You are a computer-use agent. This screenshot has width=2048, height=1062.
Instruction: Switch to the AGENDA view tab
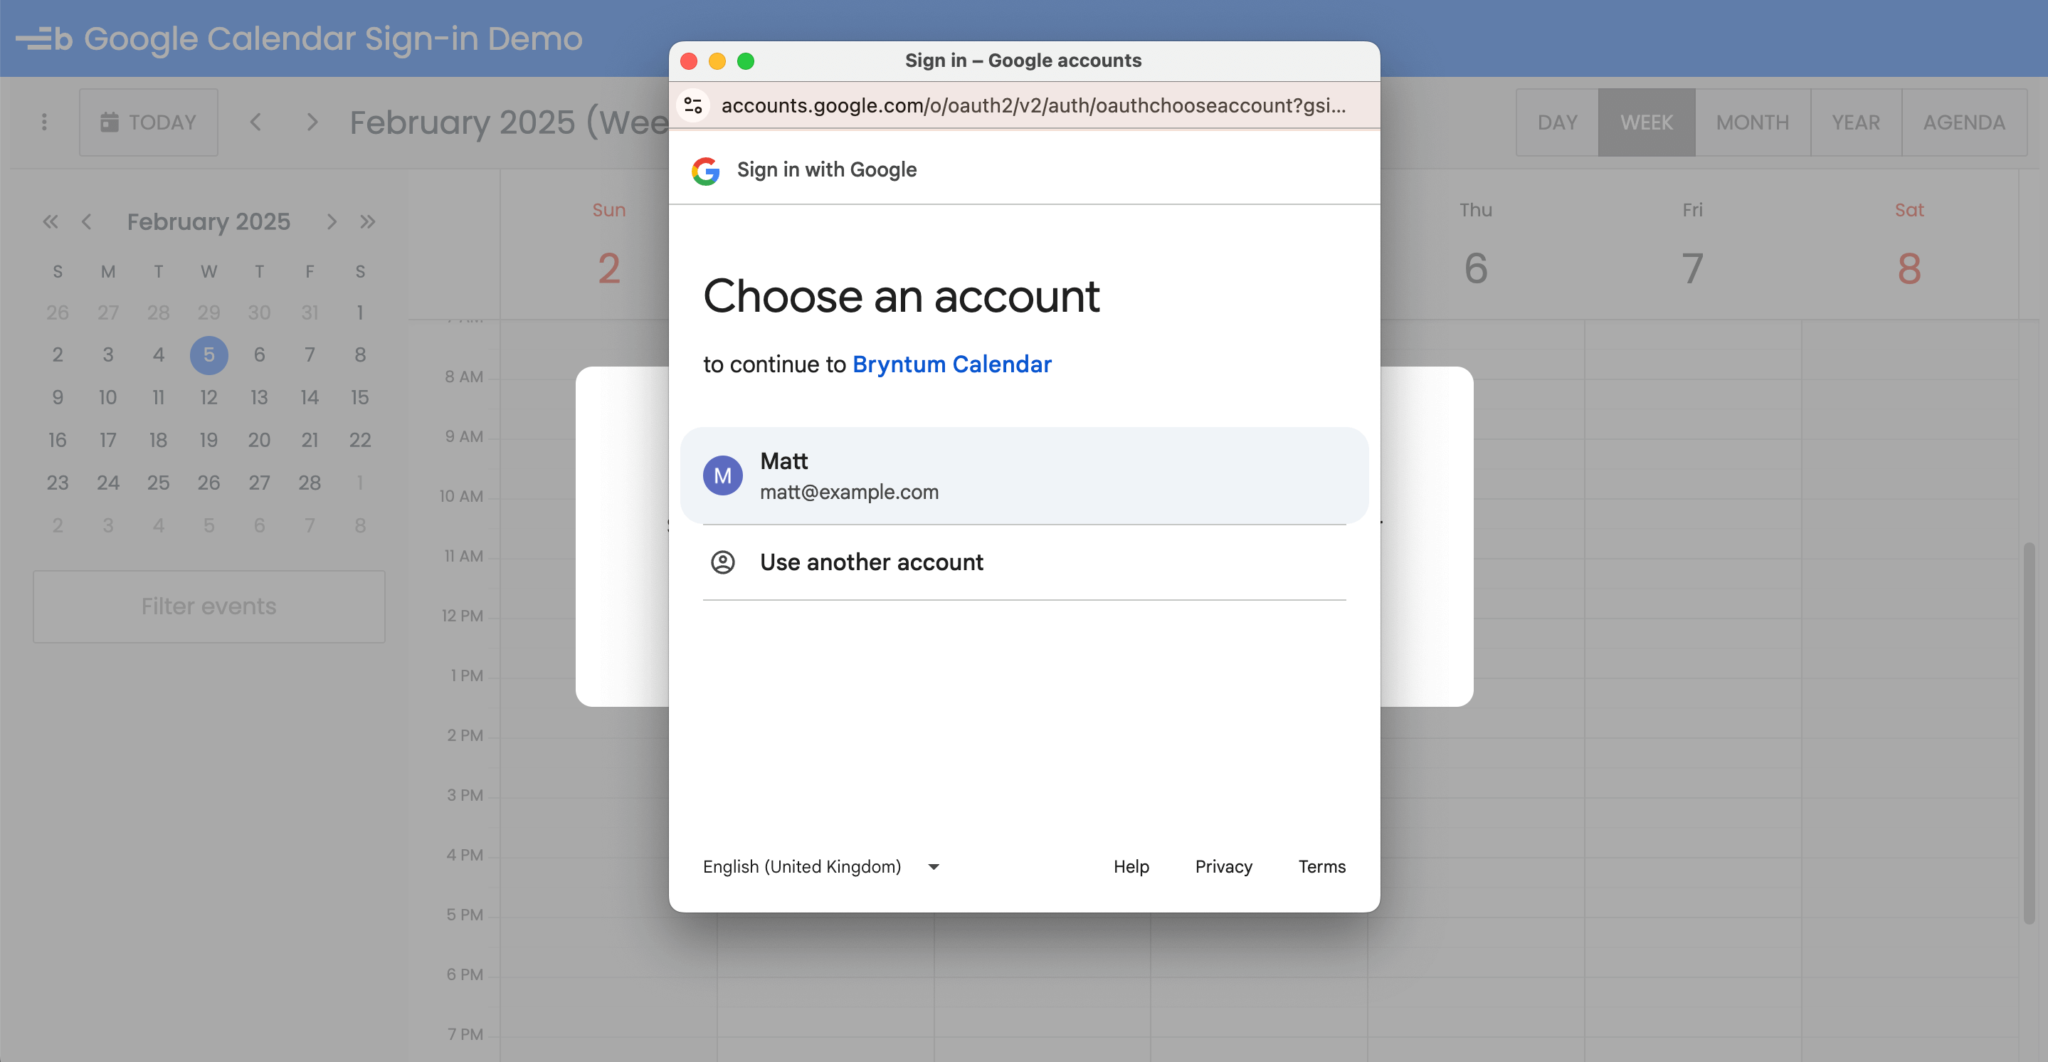pyautogui.click(x=1964, y=122)
